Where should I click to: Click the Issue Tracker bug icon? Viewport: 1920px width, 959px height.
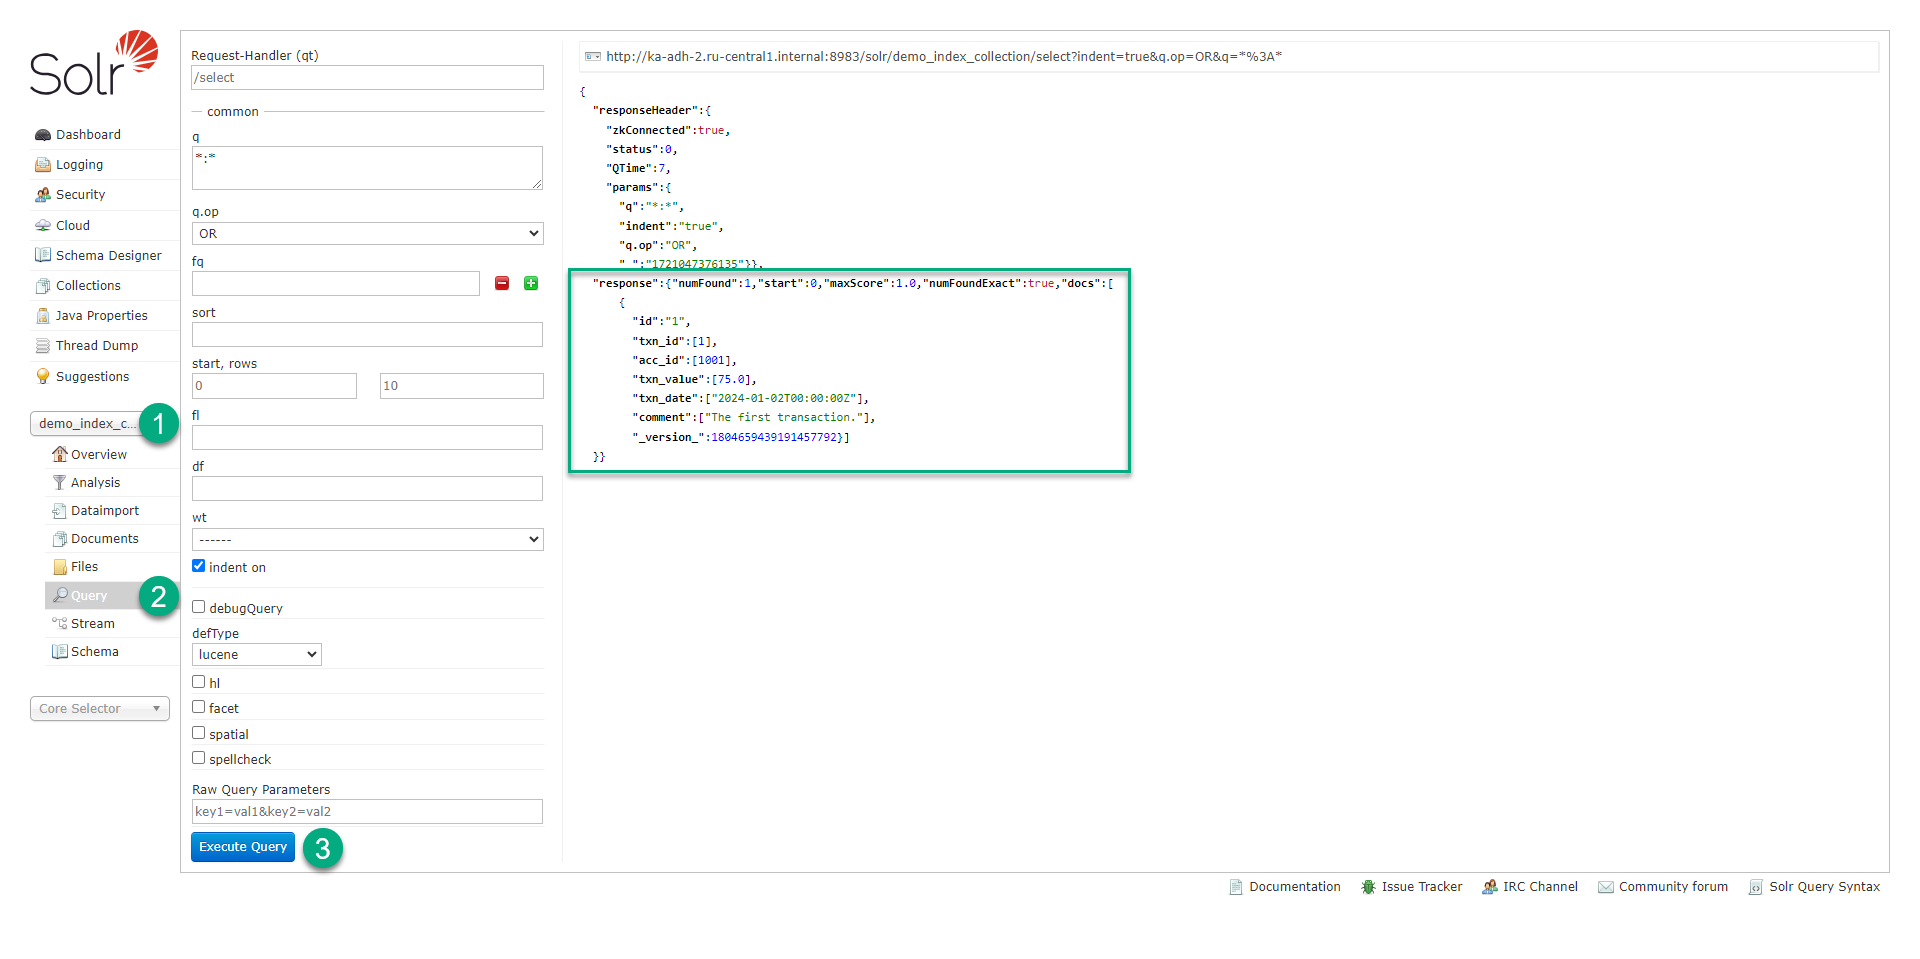1368,887
